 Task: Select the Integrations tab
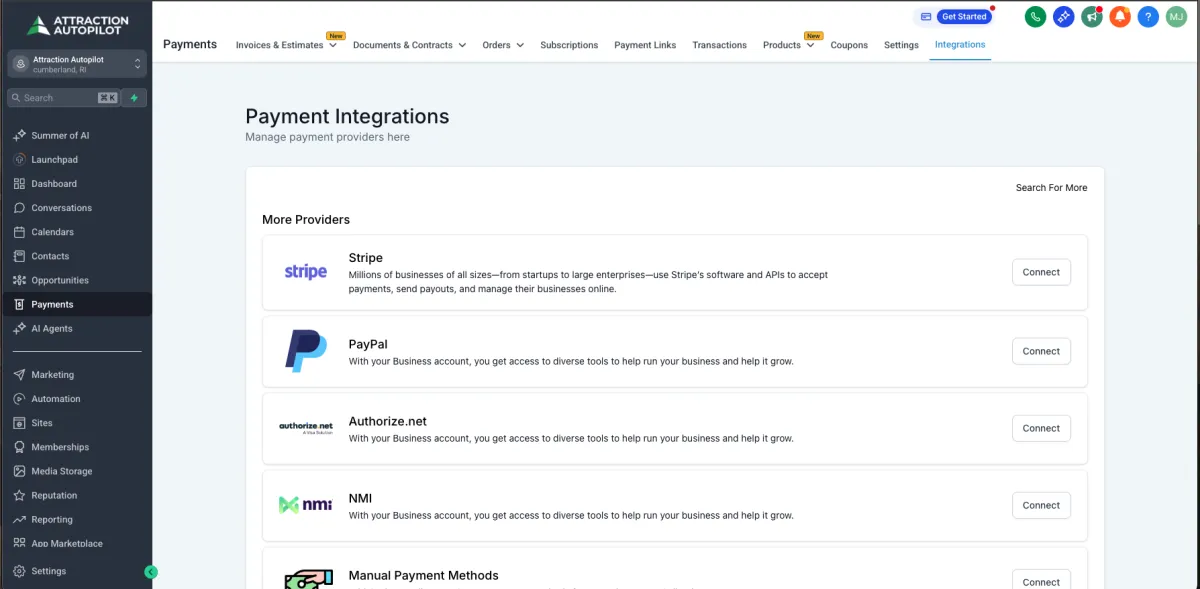click(x=960, y=45)
